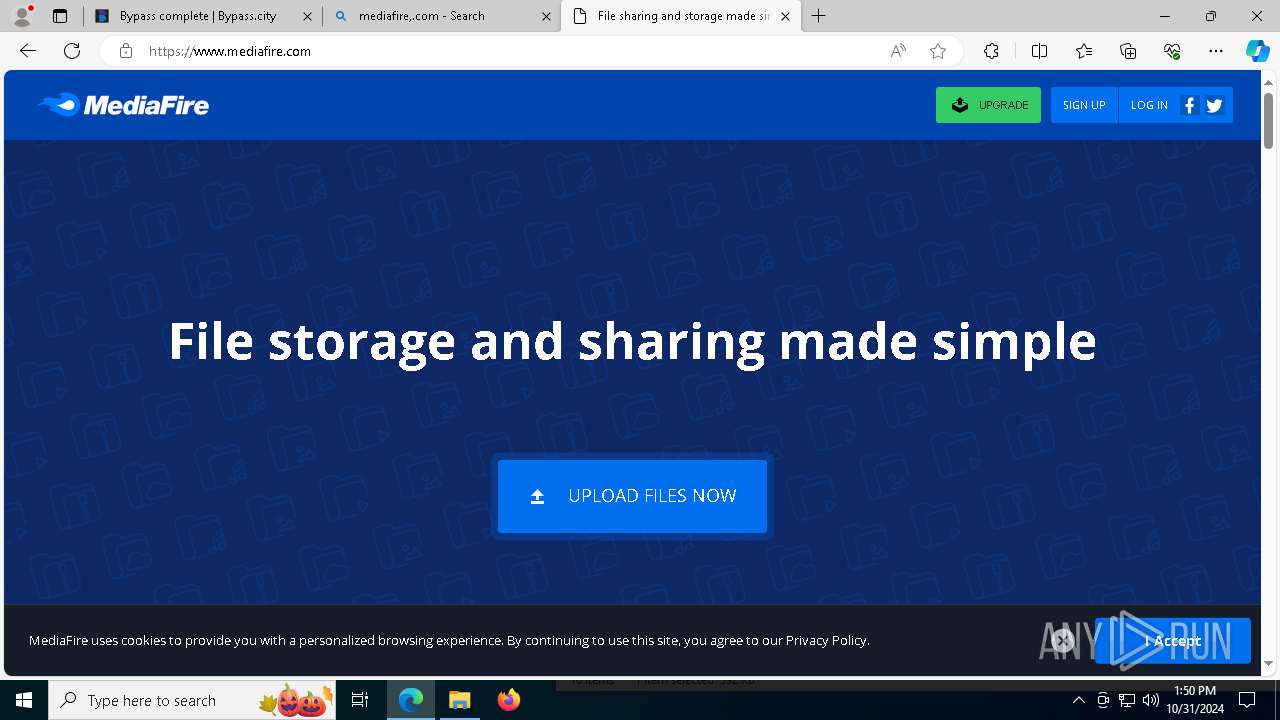Click Microsoft Edge taskbar icon
1280x720 pixels.
coord(411,700)
